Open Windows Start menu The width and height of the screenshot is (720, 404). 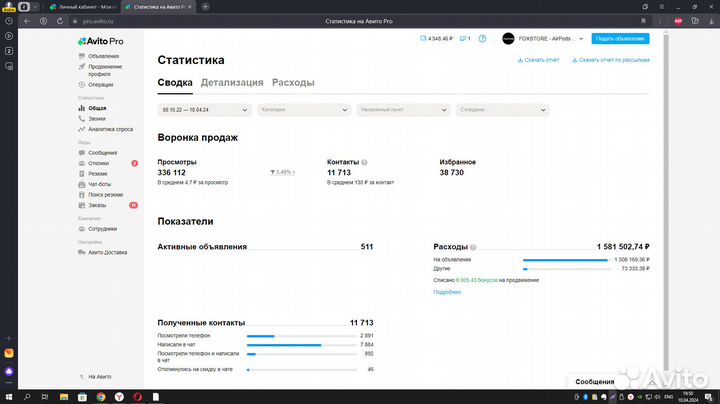click(8, 397)
